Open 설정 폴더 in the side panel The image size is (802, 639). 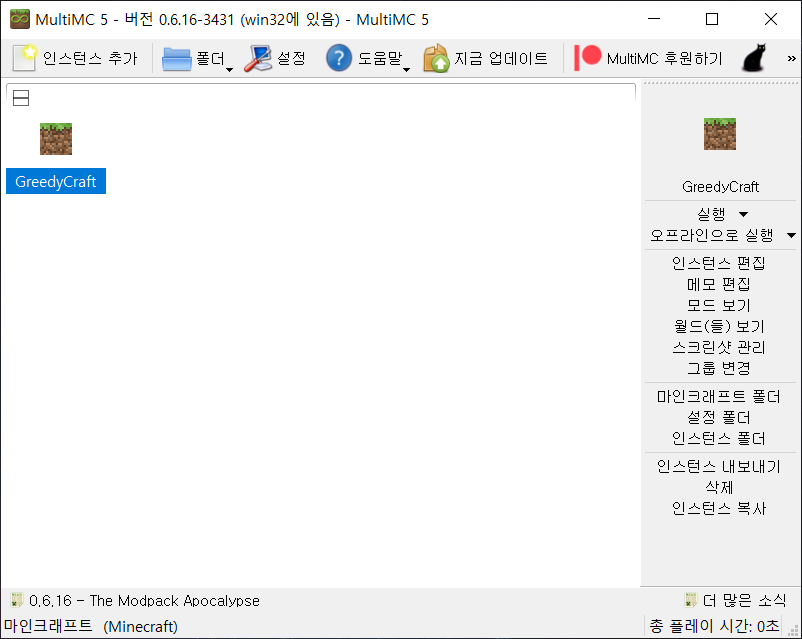(719, 417)
